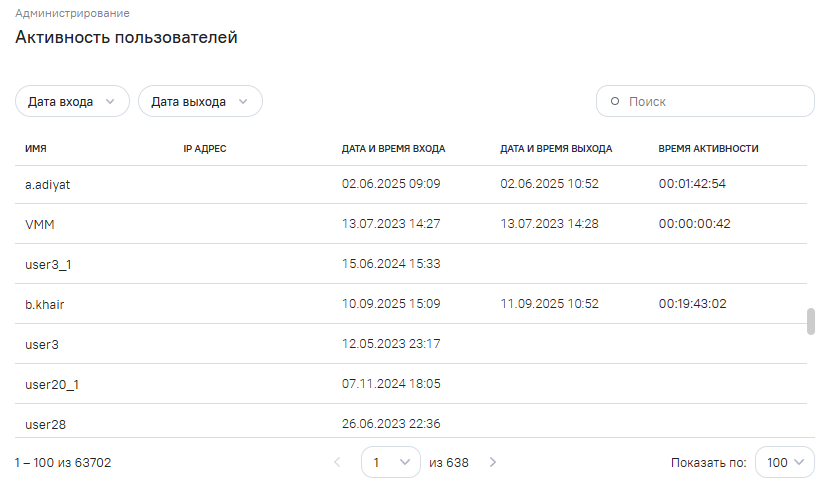This screenshot has width=820, height=483.
Task: Go to next page arrow
Action: pyautogui.click(x=492, y=462)
